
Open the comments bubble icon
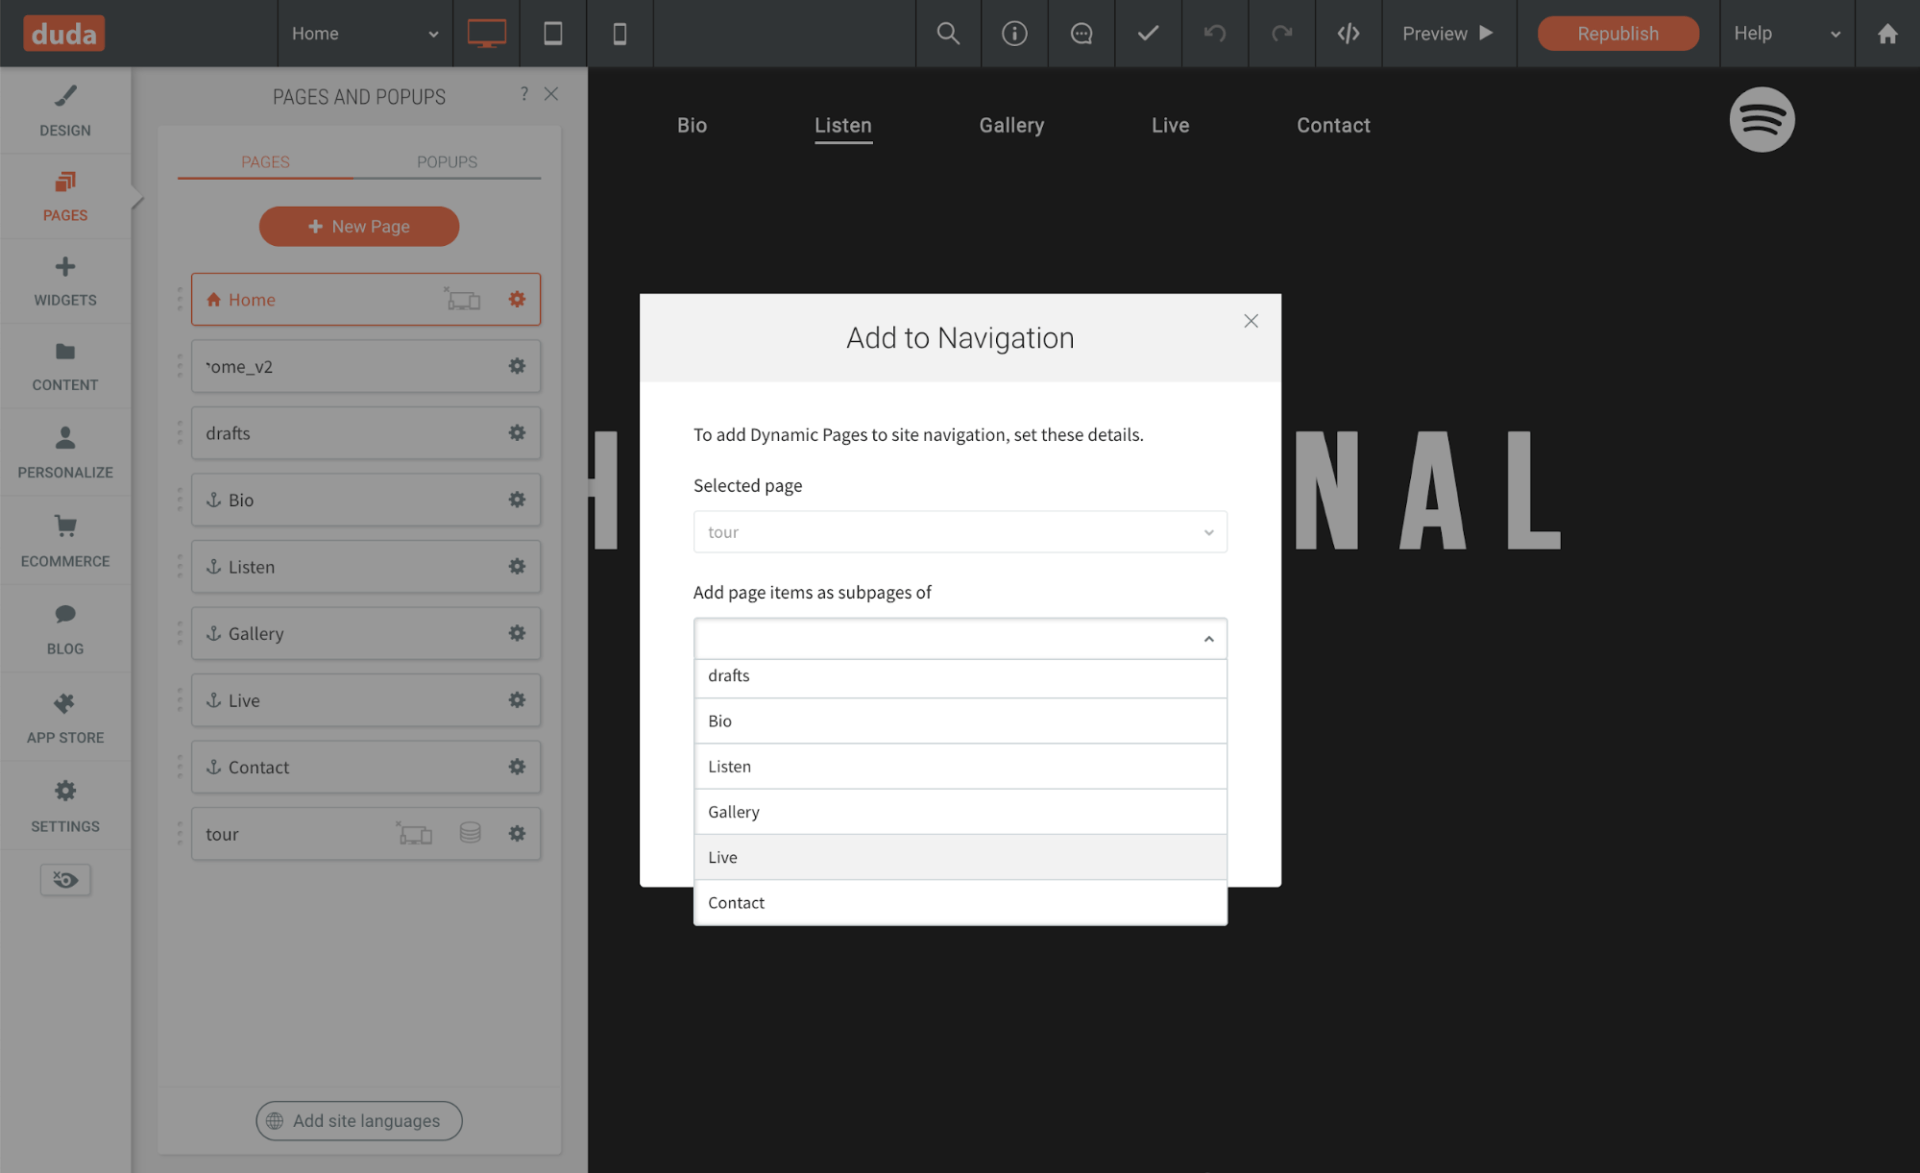1082,33
